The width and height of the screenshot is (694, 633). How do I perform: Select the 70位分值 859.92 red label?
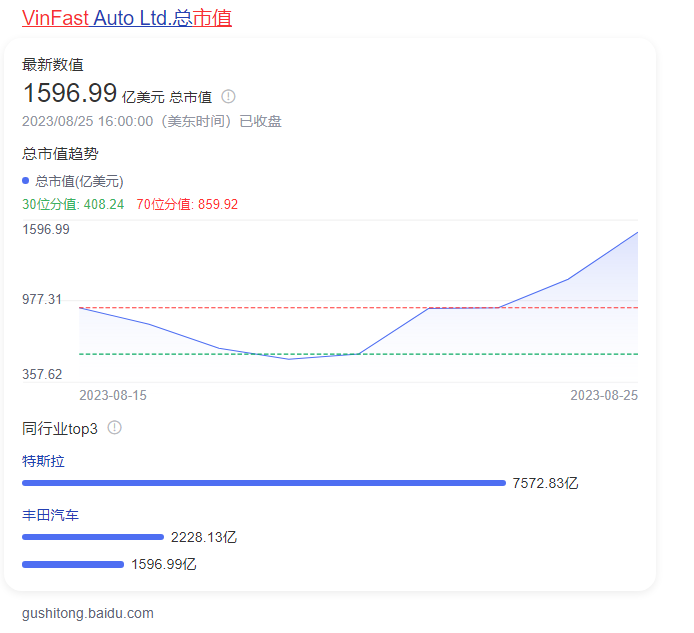pyautogui.click(x=187, y=204)
